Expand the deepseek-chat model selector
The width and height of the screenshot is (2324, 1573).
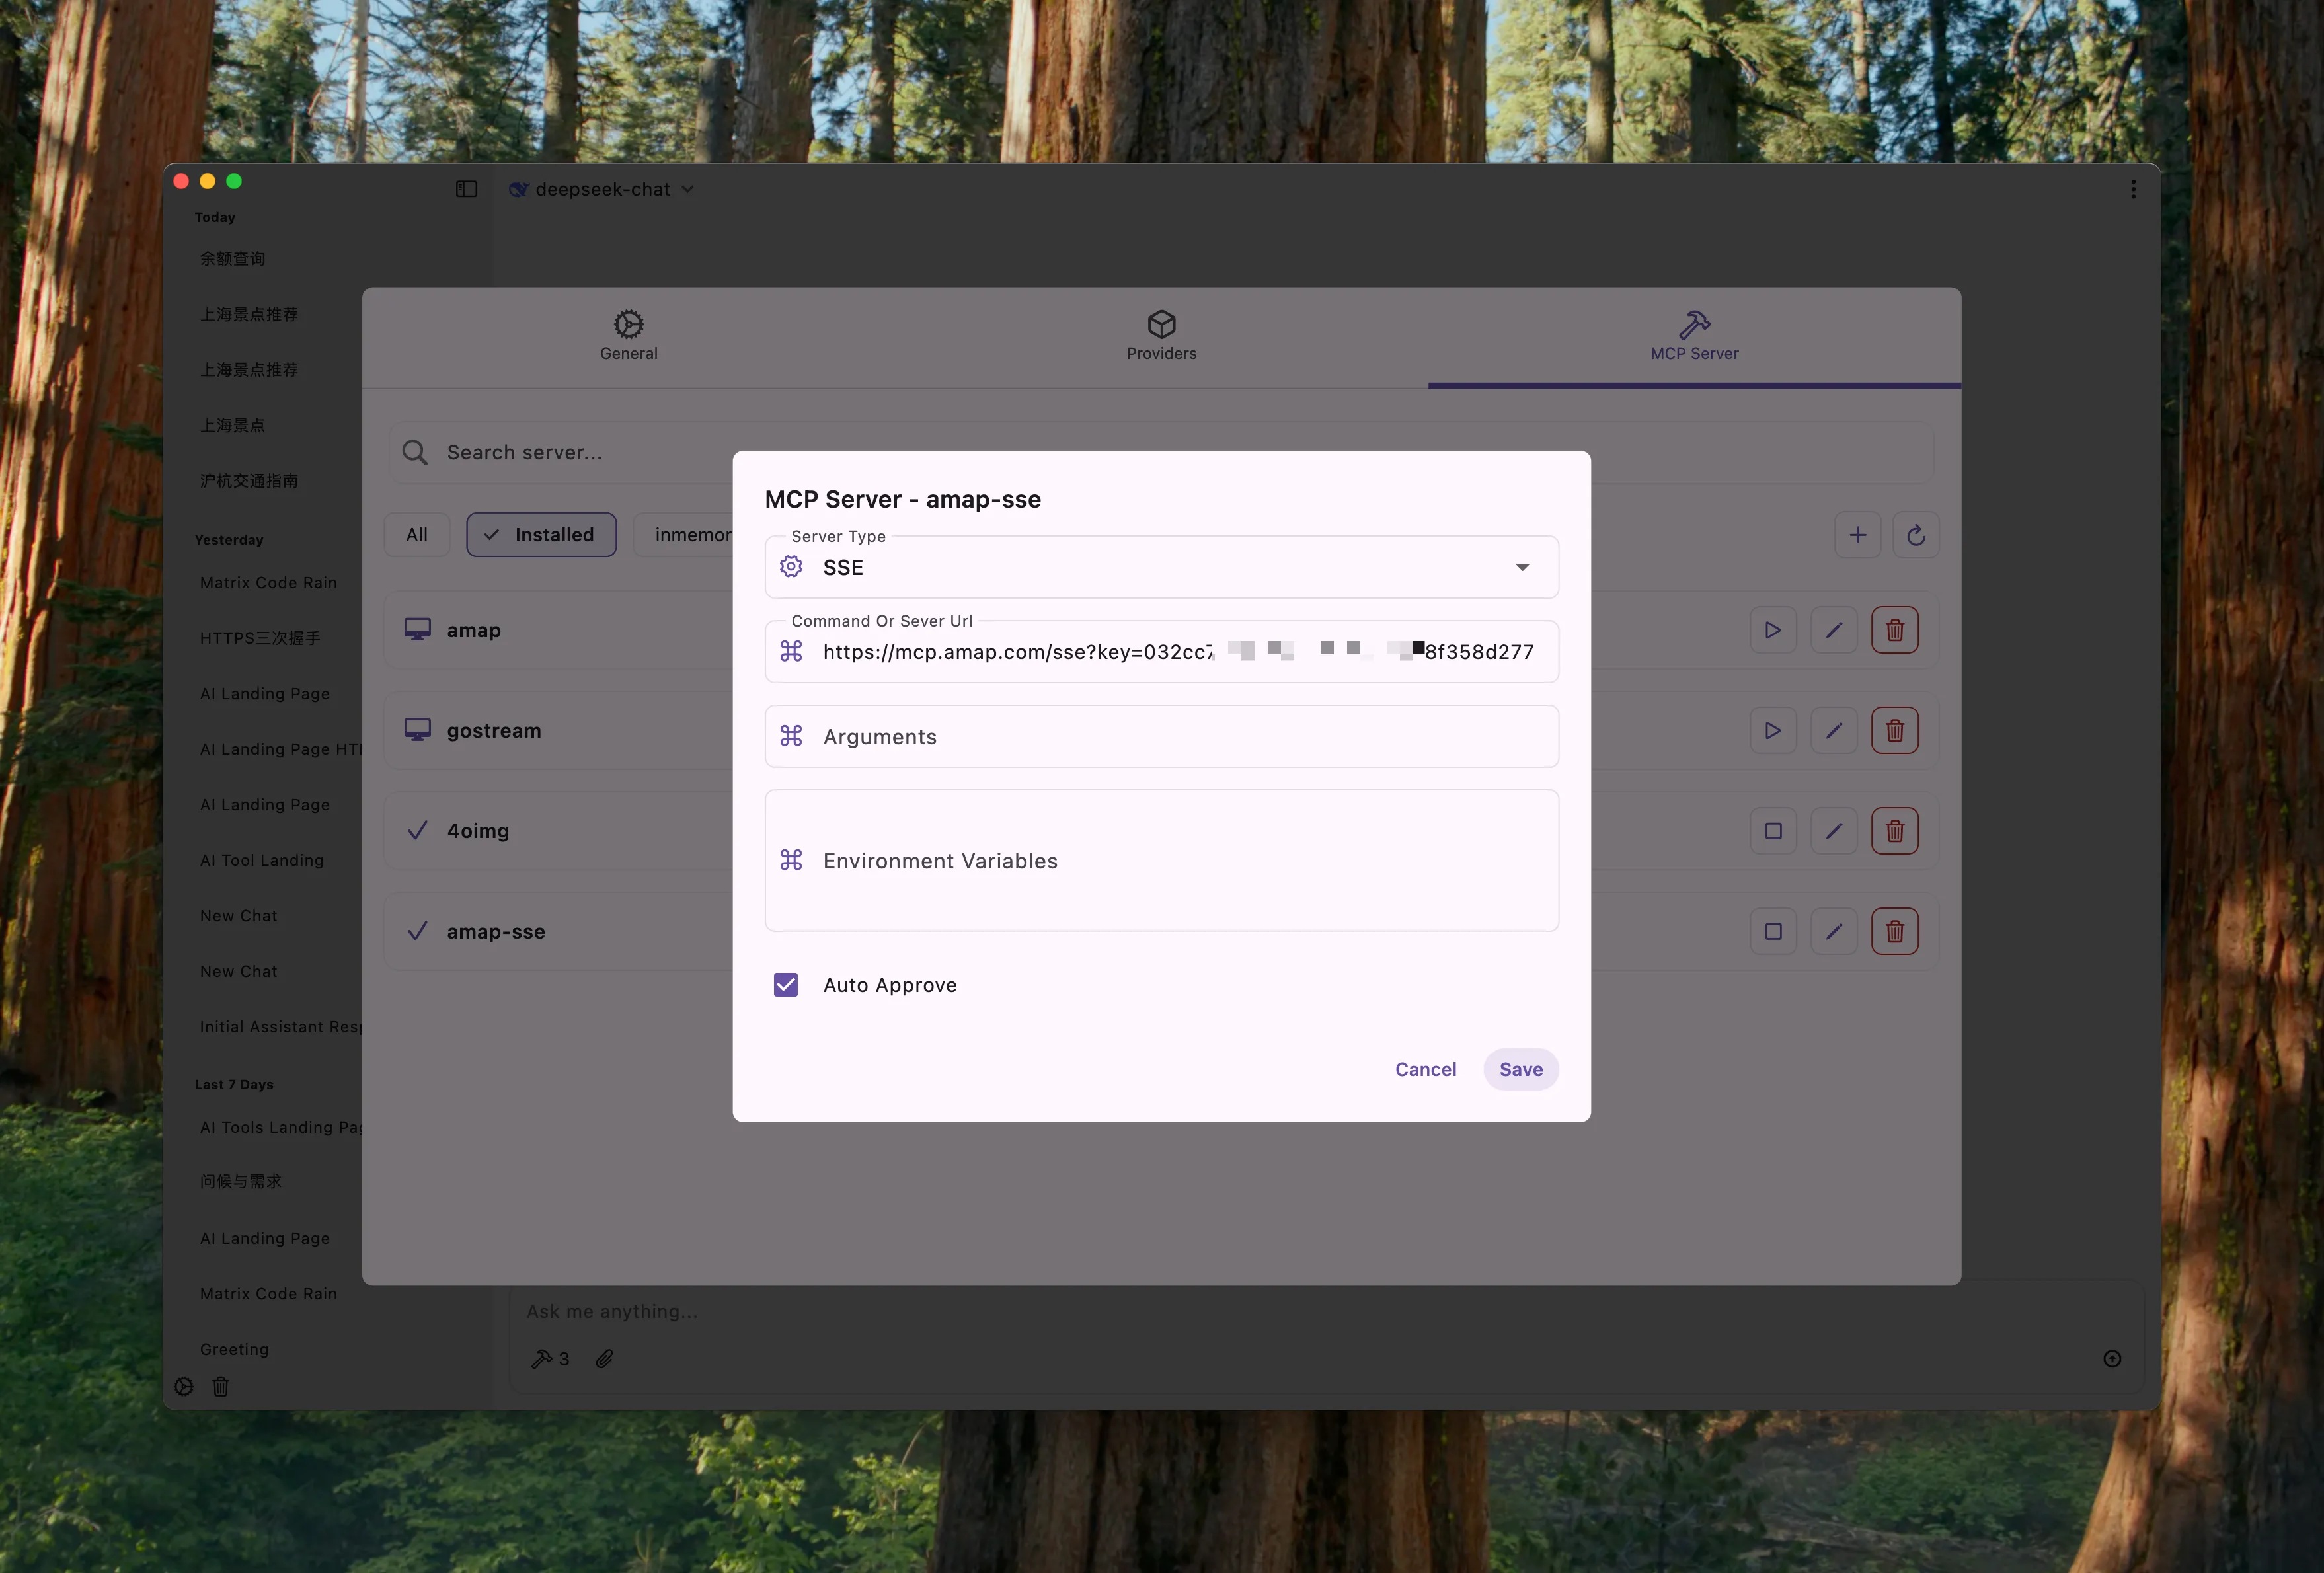(x=603, y=189)
